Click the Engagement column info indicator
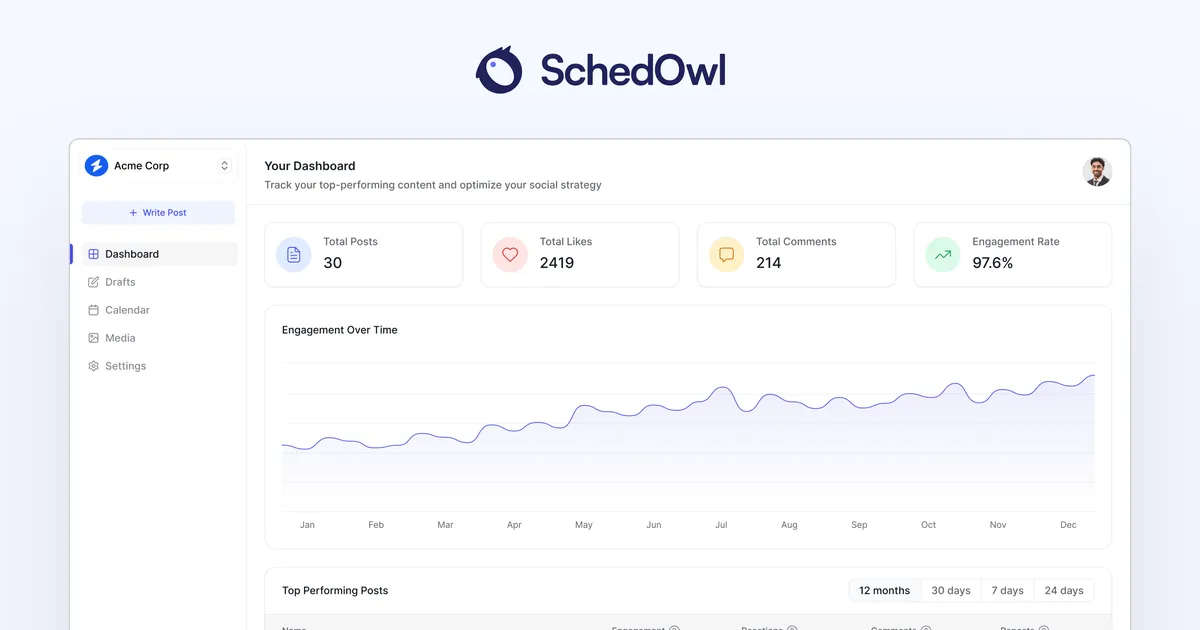The width and height of the screenshot is (1200, 630). tap(674, 628)
